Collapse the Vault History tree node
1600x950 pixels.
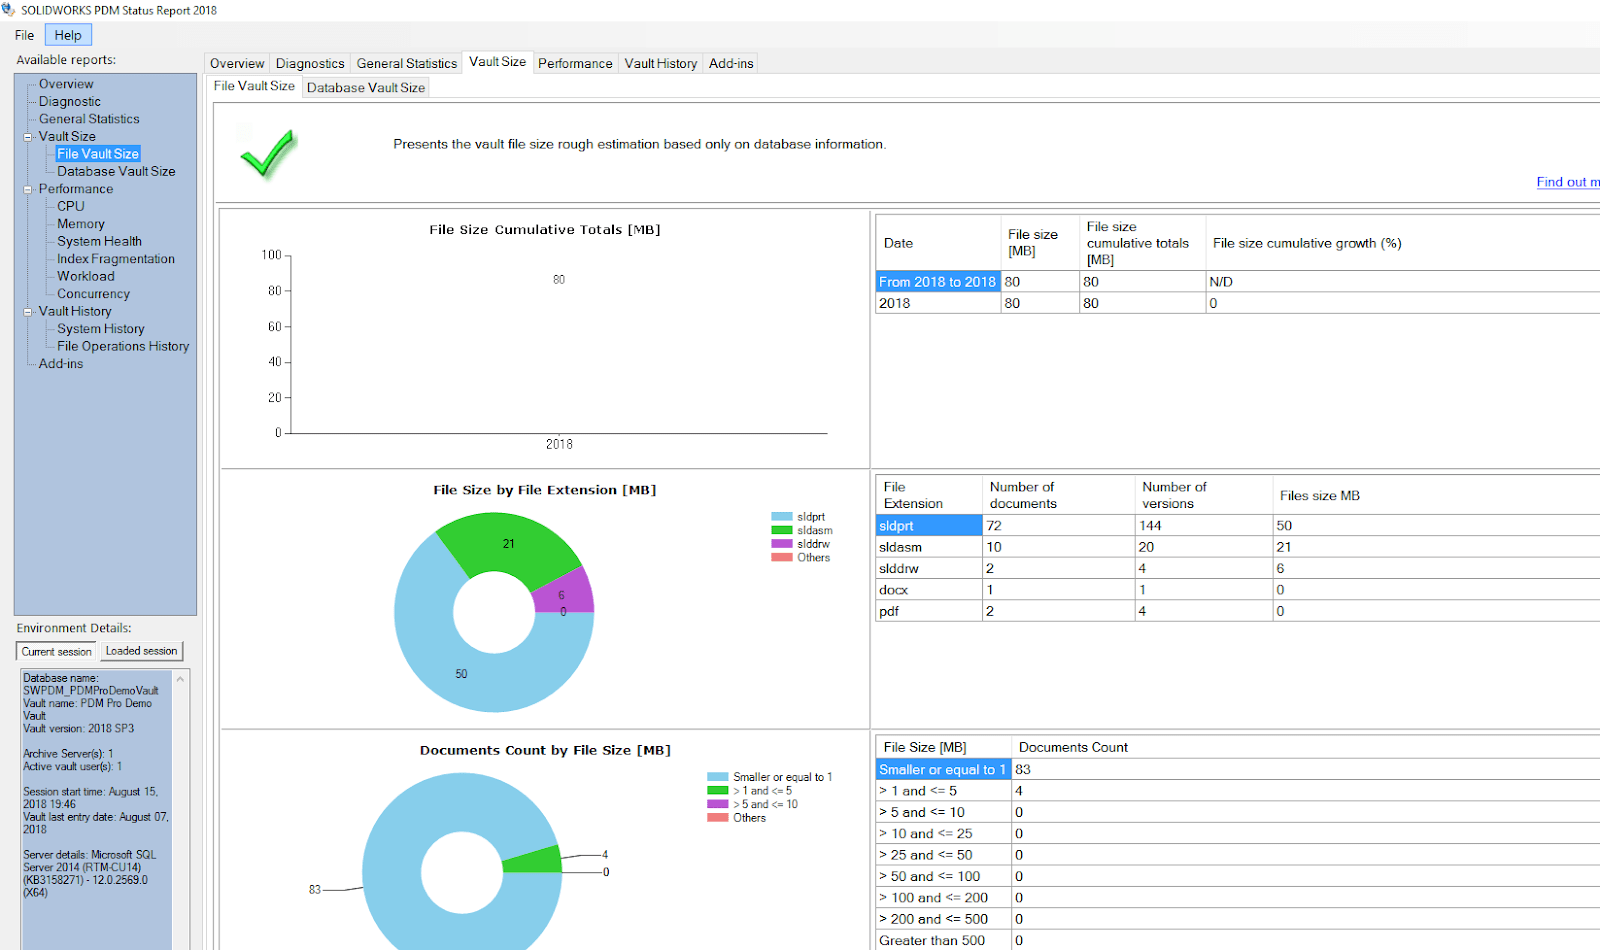(28, 312)
